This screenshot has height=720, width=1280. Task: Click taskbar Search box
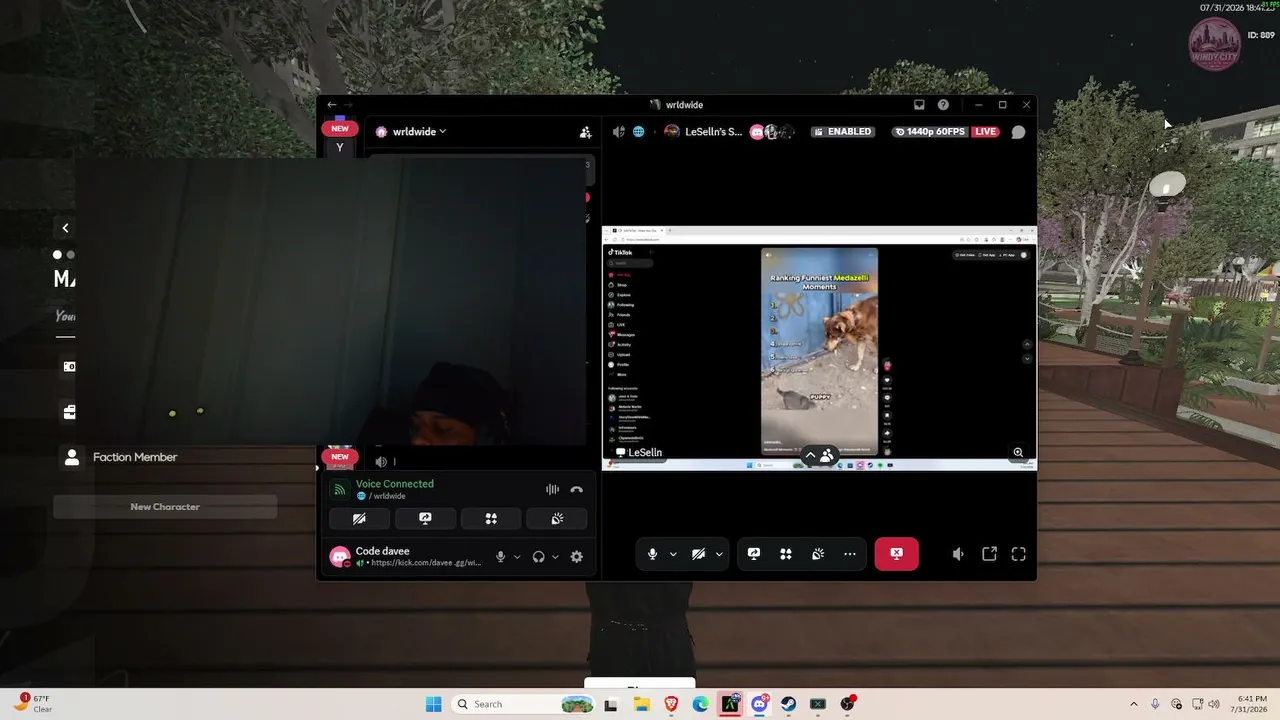point(524,704)
